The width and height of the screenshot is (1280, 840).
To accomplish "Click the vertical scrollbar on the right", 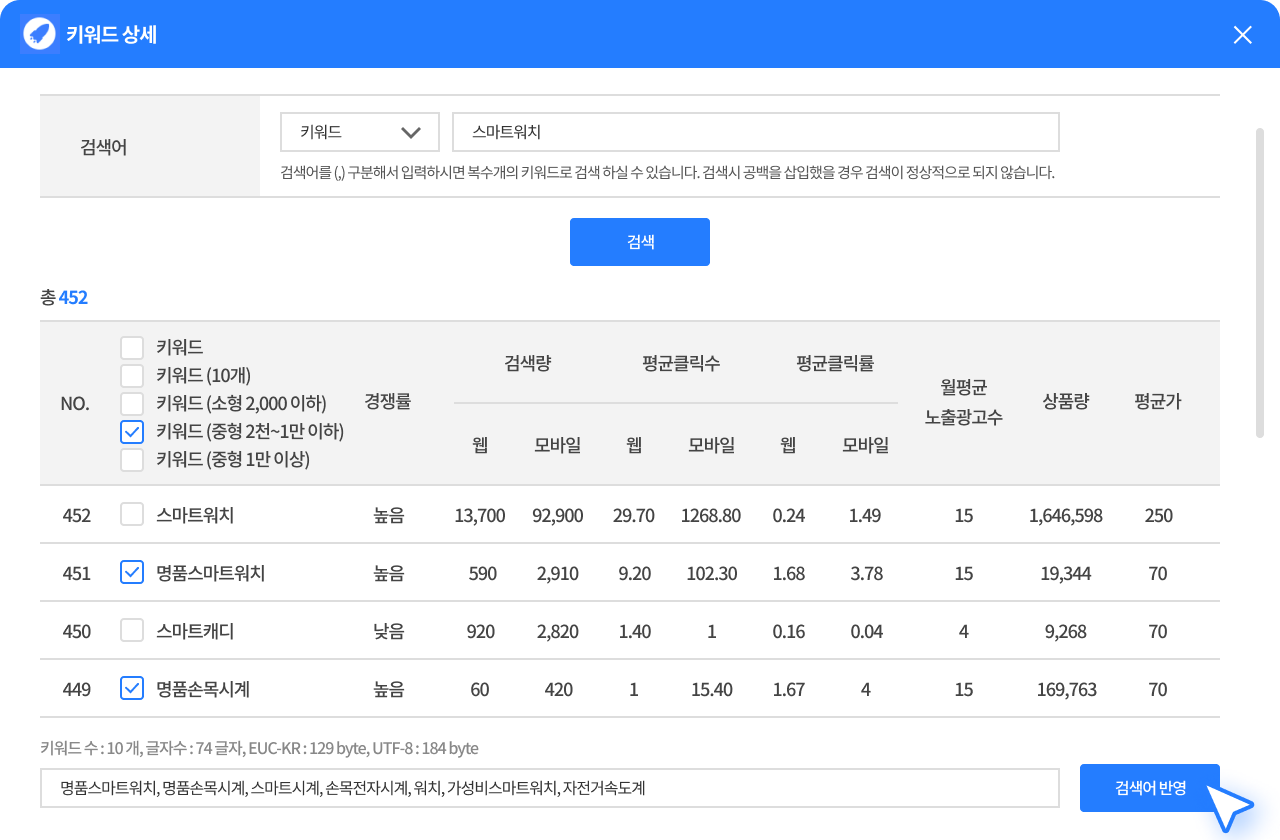I will coord(1260,282).
